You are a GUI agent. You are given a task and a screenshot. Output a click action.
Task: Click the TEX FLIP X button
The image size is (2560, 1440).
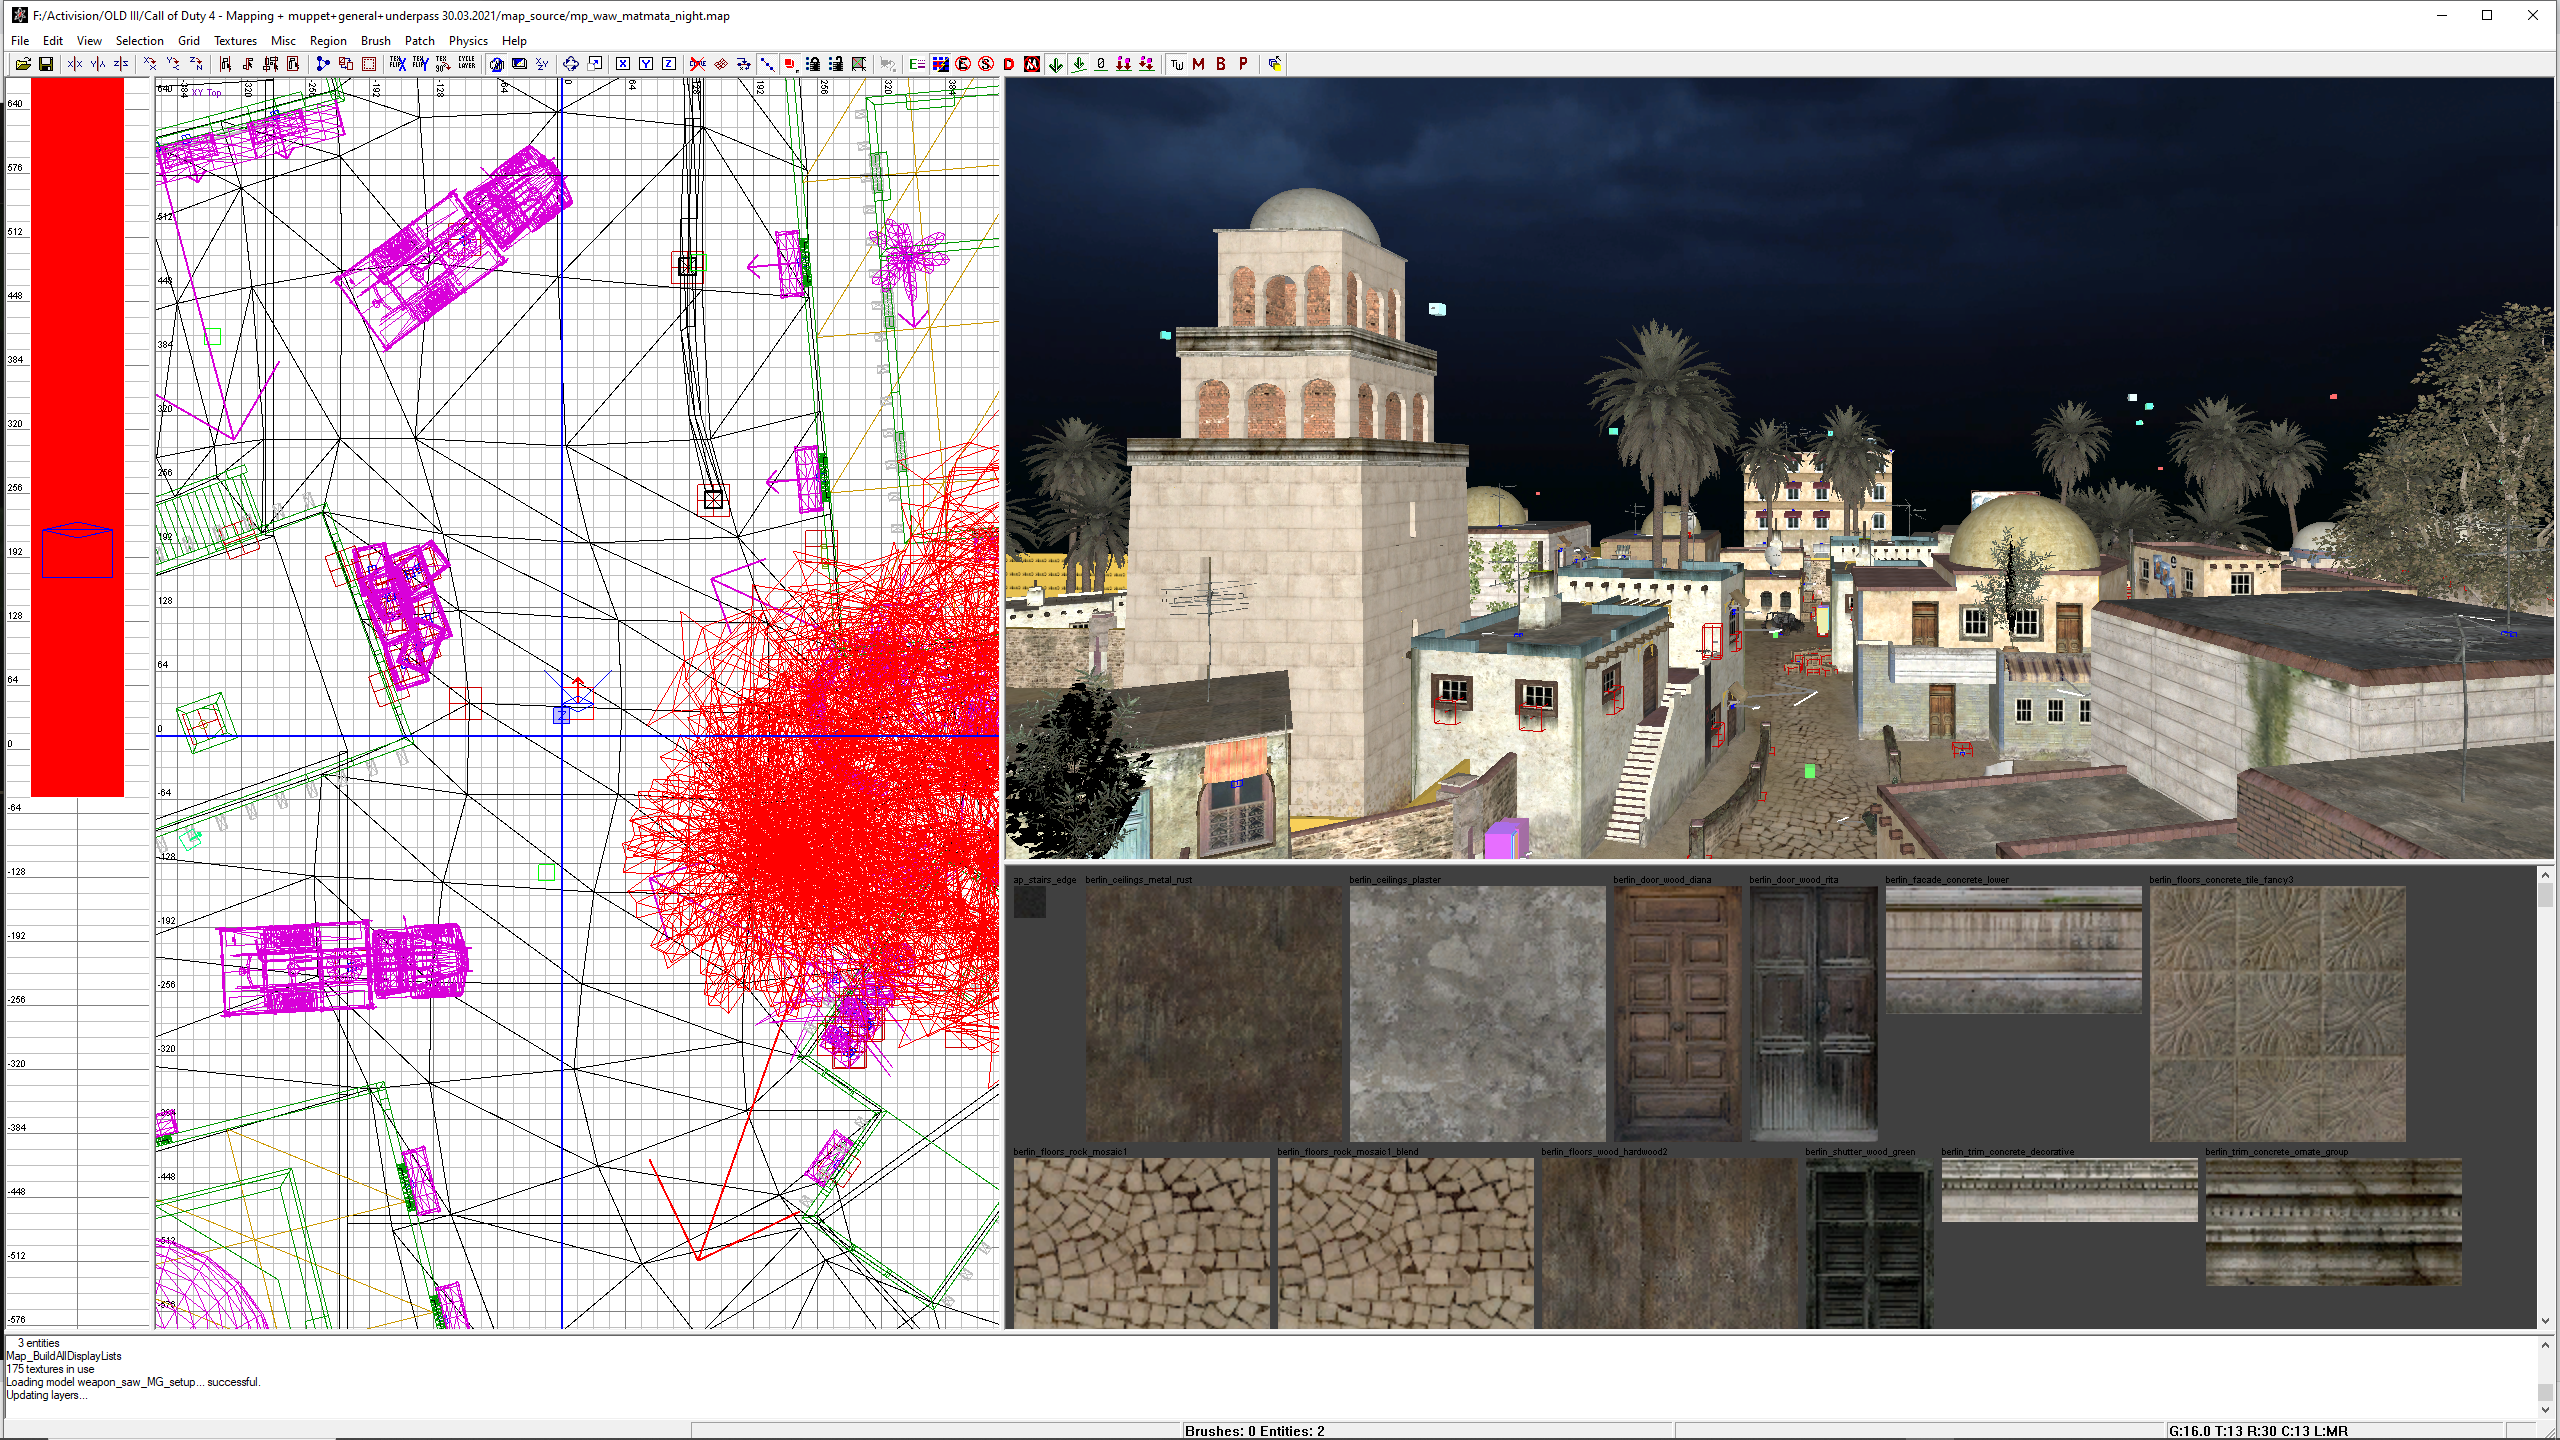pos(398,64)
